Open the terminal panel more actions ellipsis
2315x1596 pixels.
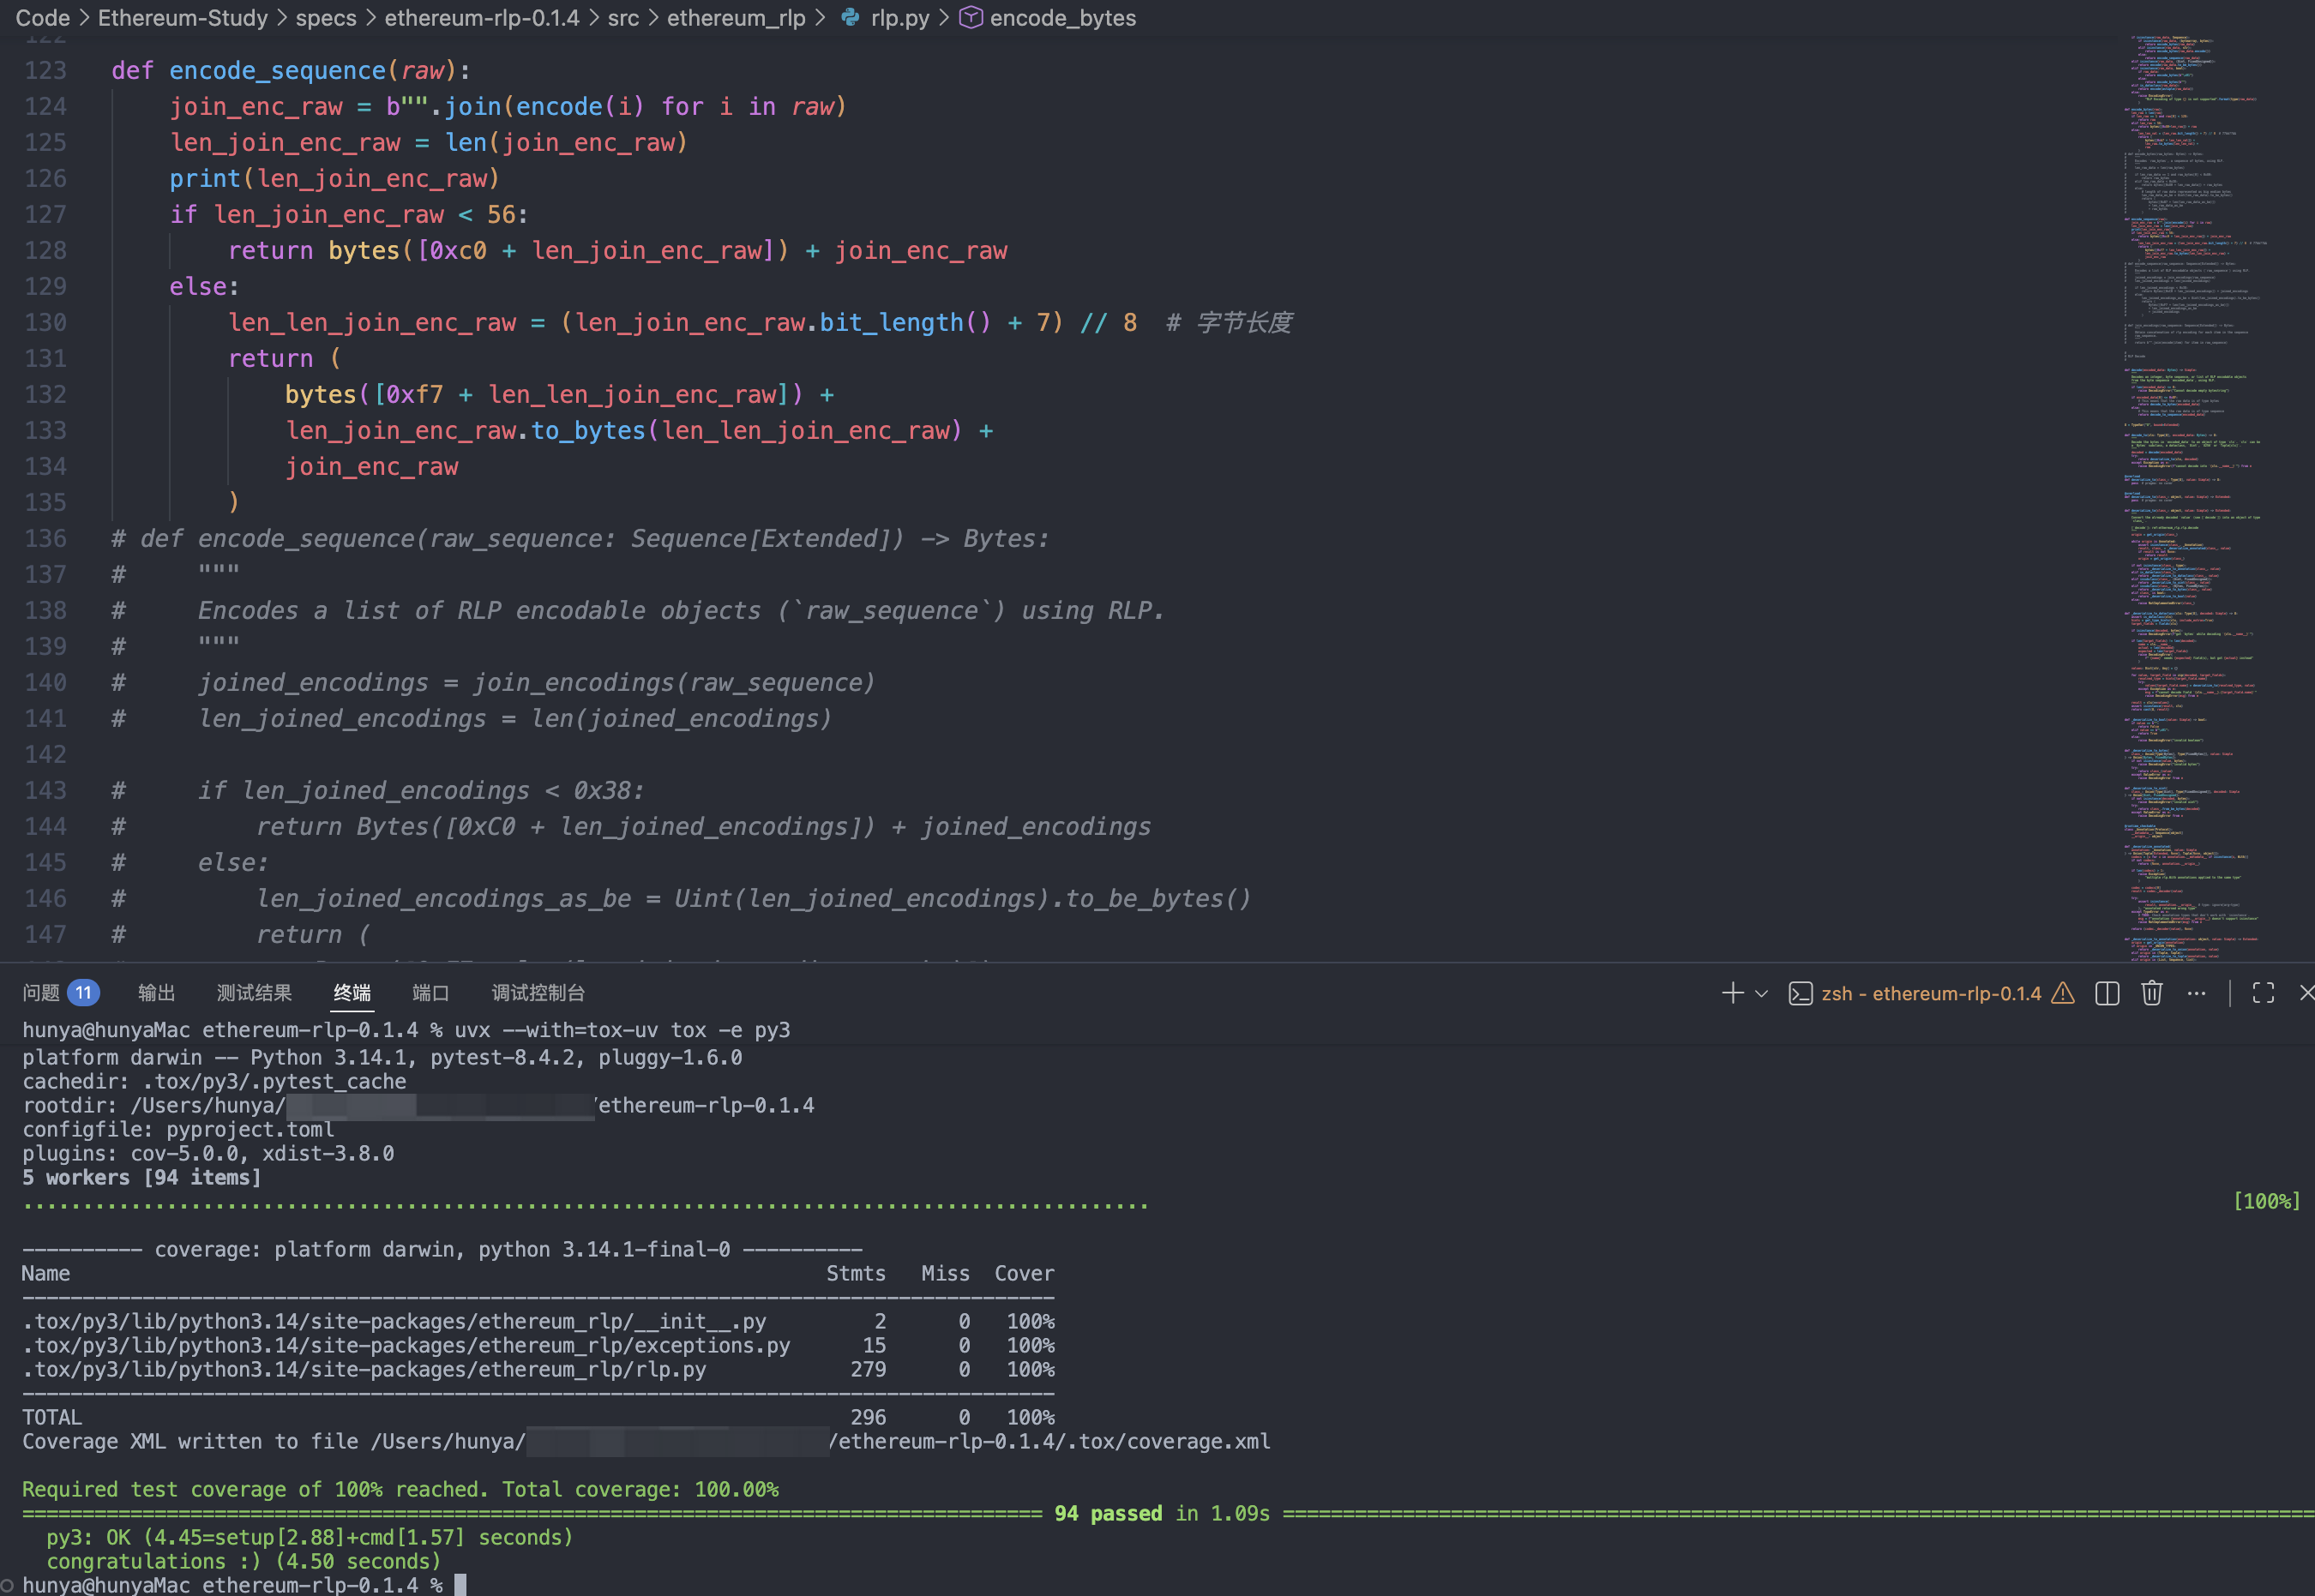2196,993
